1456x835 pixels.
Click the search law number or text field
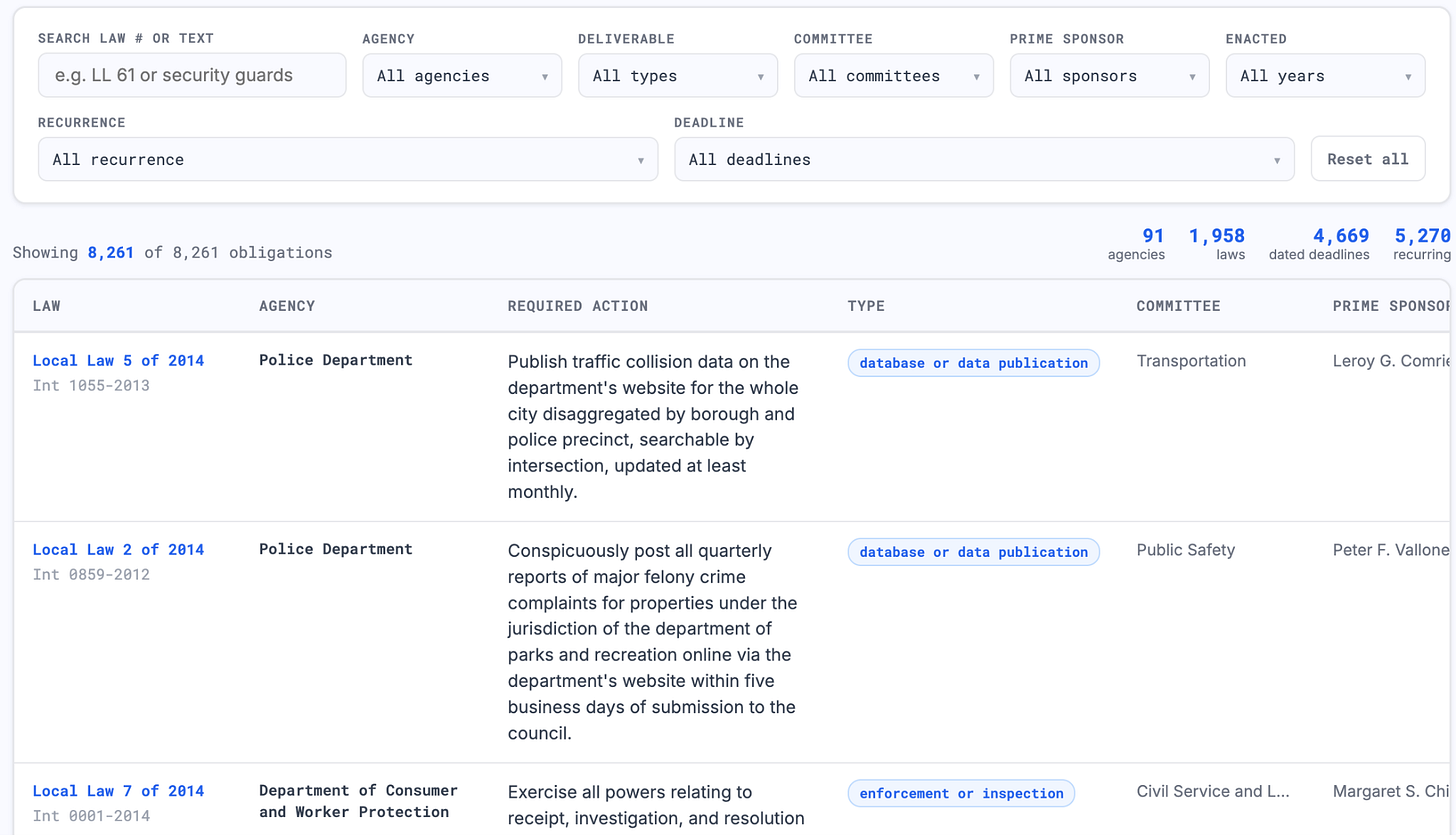192,75
